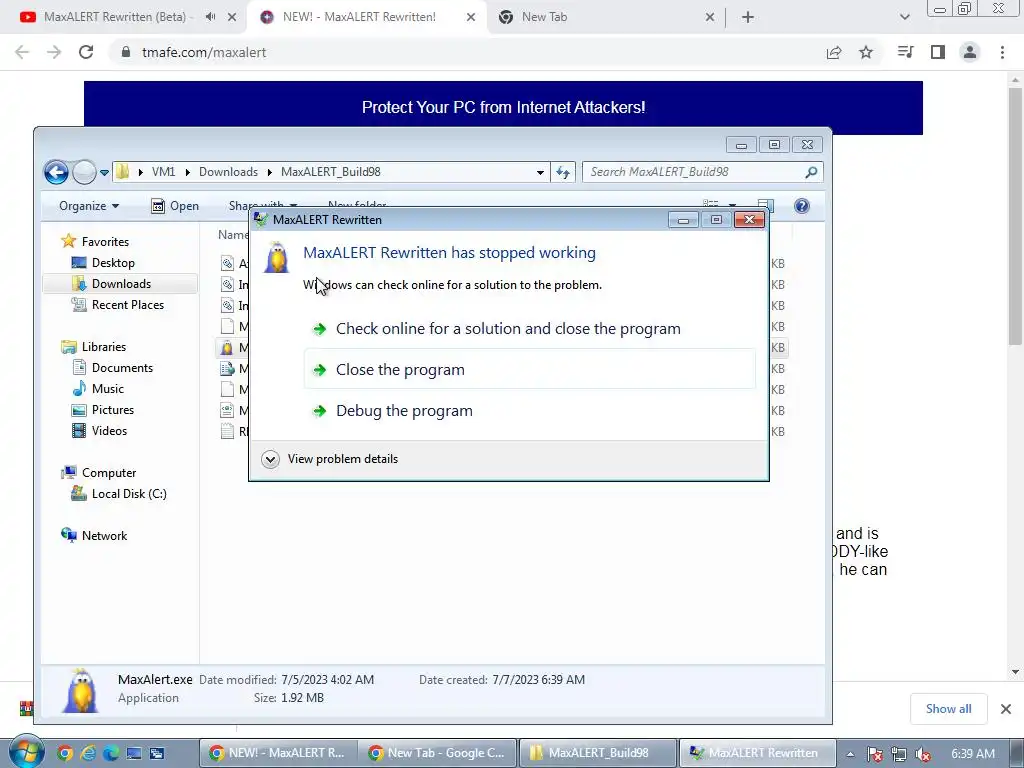
Task: Open the Pictures library
Action: pyautogui.click(x=112, y=409)
